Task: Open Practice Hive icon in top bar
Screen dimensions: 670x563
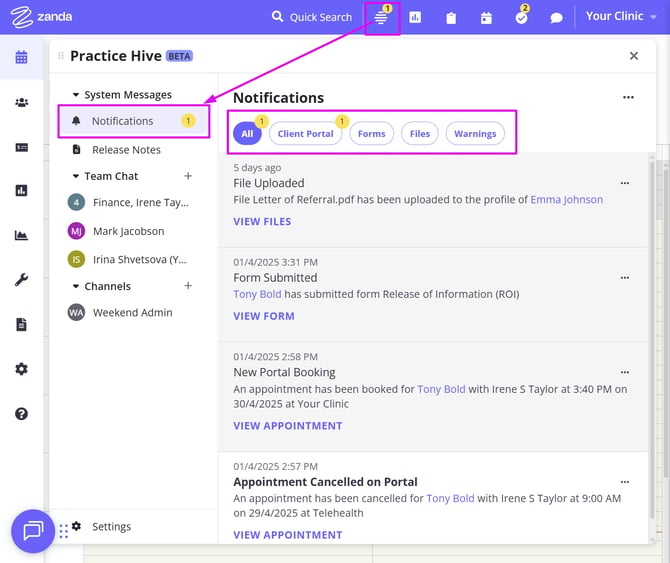Action: click(381, 18)
